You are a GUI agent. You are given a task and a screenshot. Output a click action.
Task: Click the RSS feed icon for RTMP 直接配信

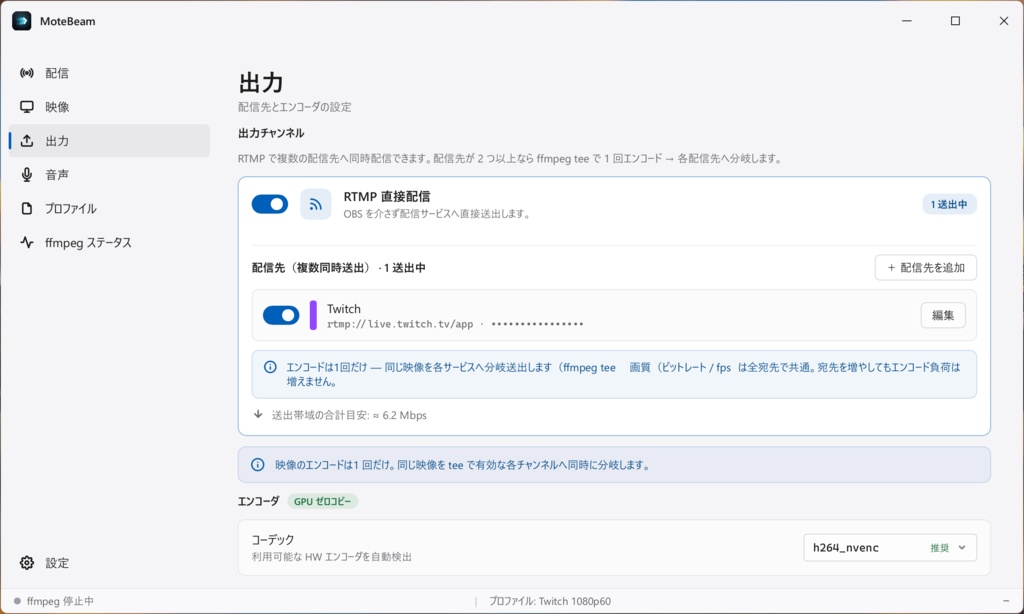coord(315,204)
